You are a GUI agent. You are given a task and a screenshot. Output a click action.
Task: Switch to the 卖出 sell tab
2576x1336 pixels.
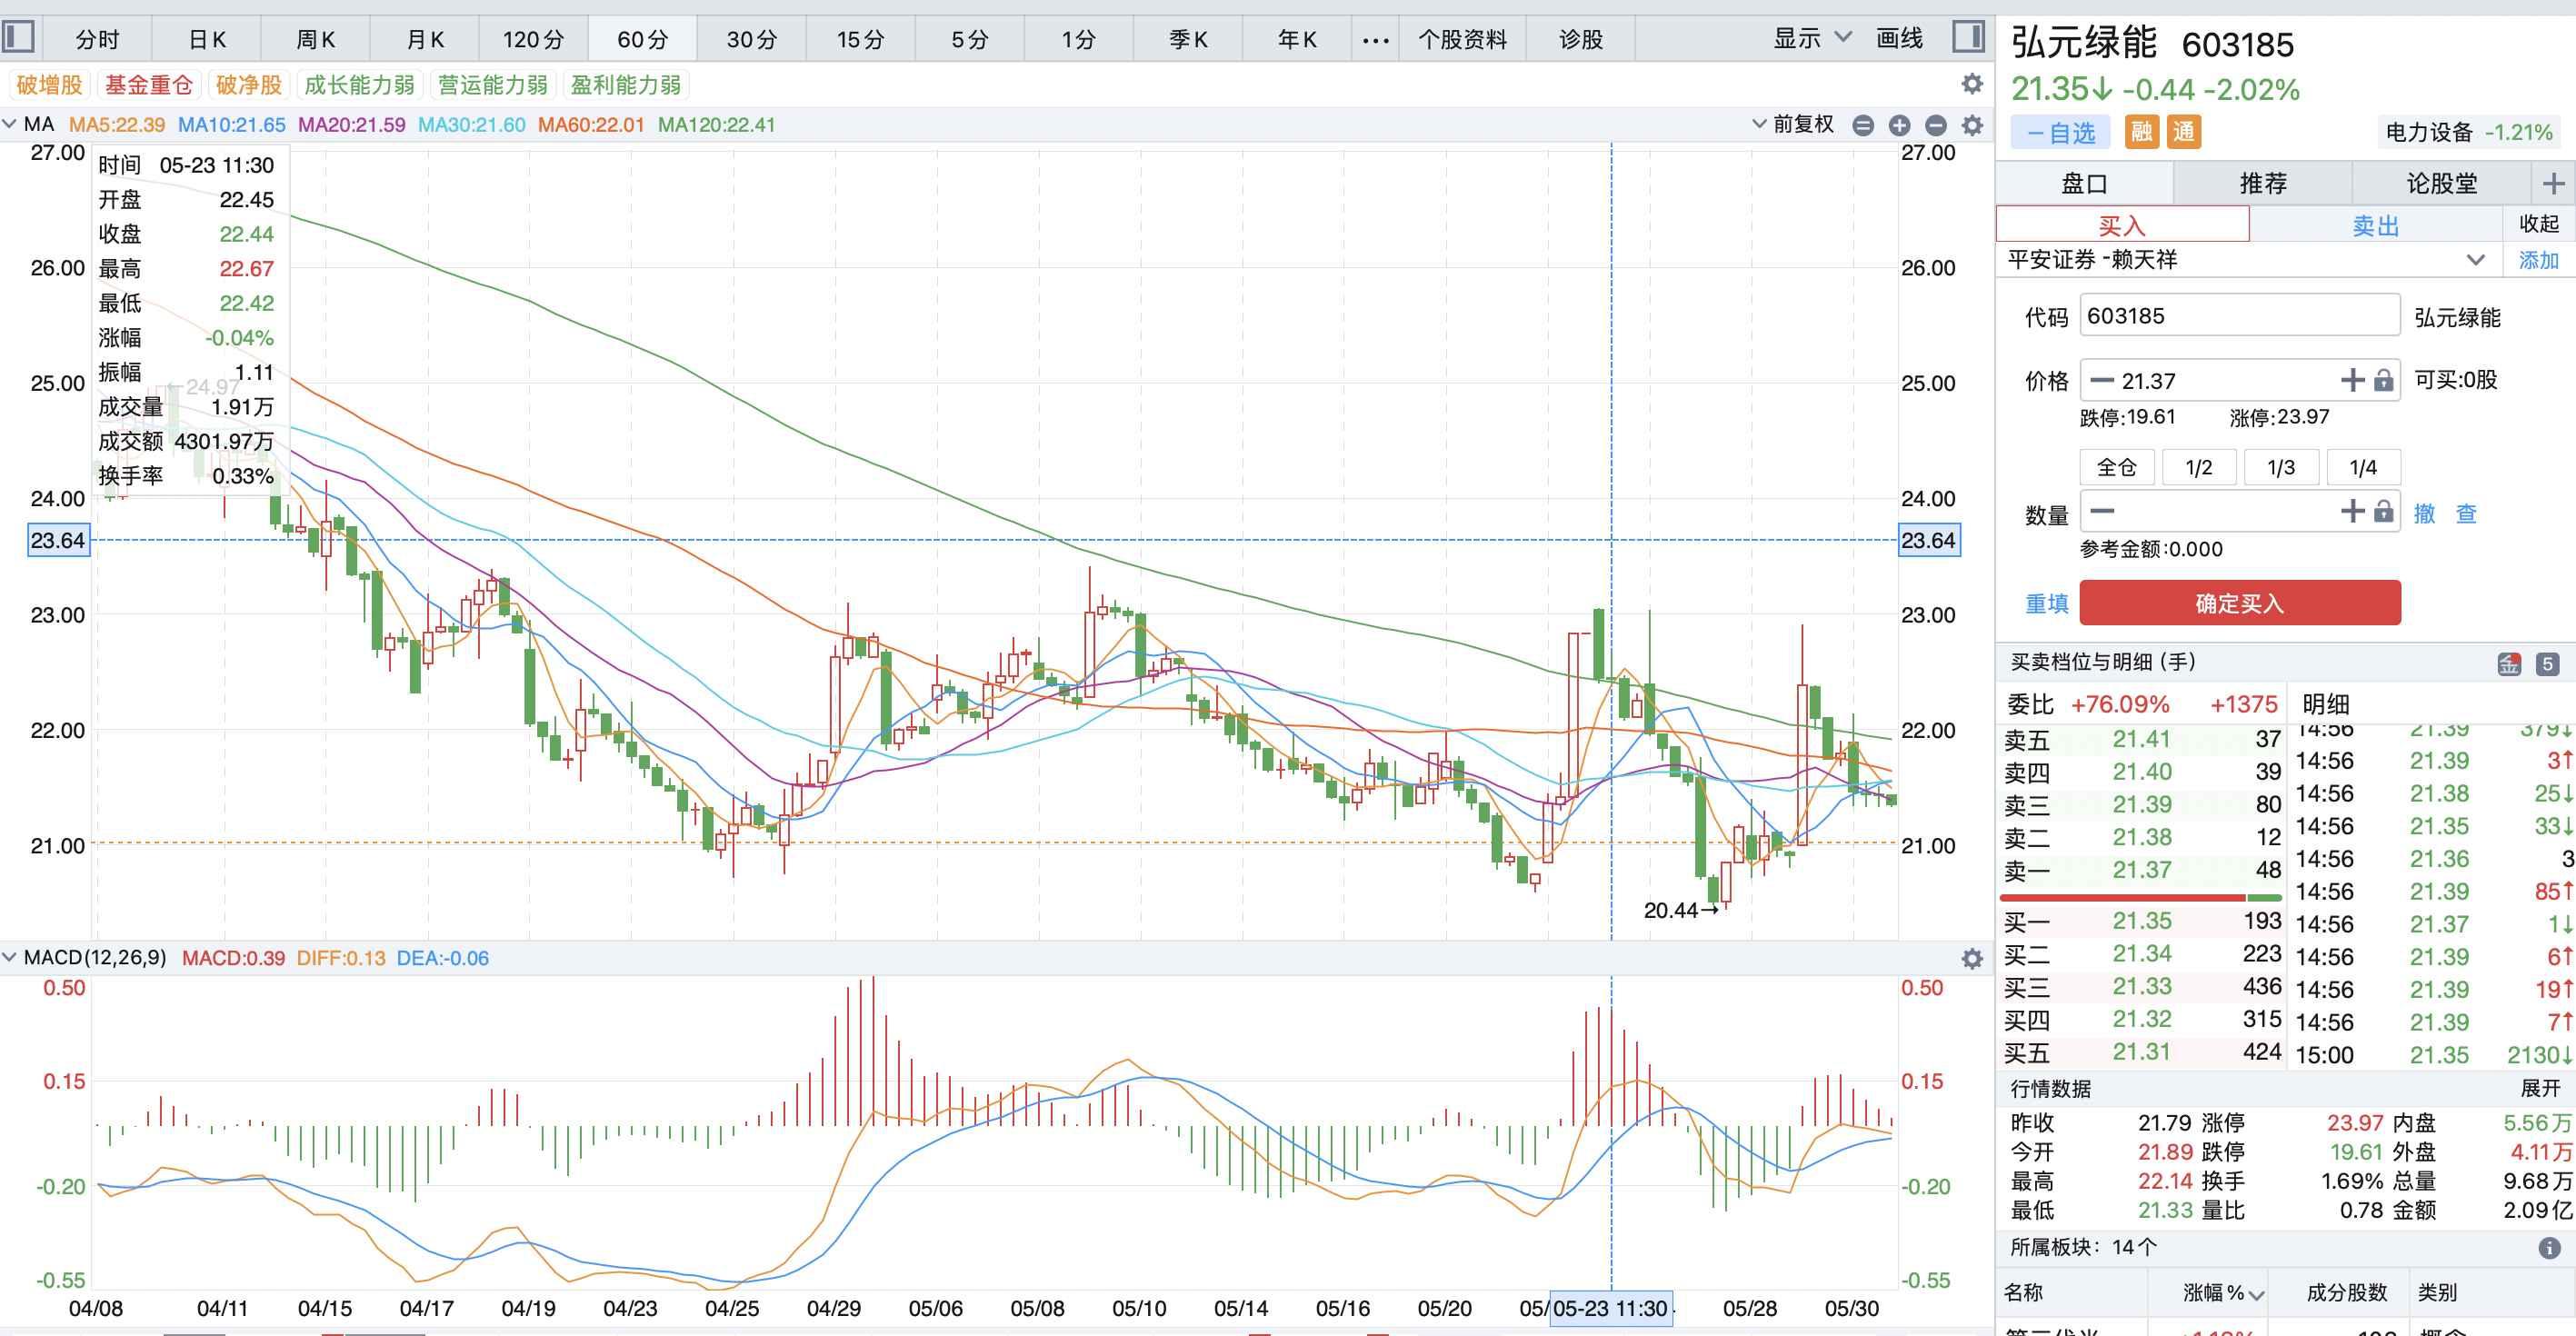2375,225
